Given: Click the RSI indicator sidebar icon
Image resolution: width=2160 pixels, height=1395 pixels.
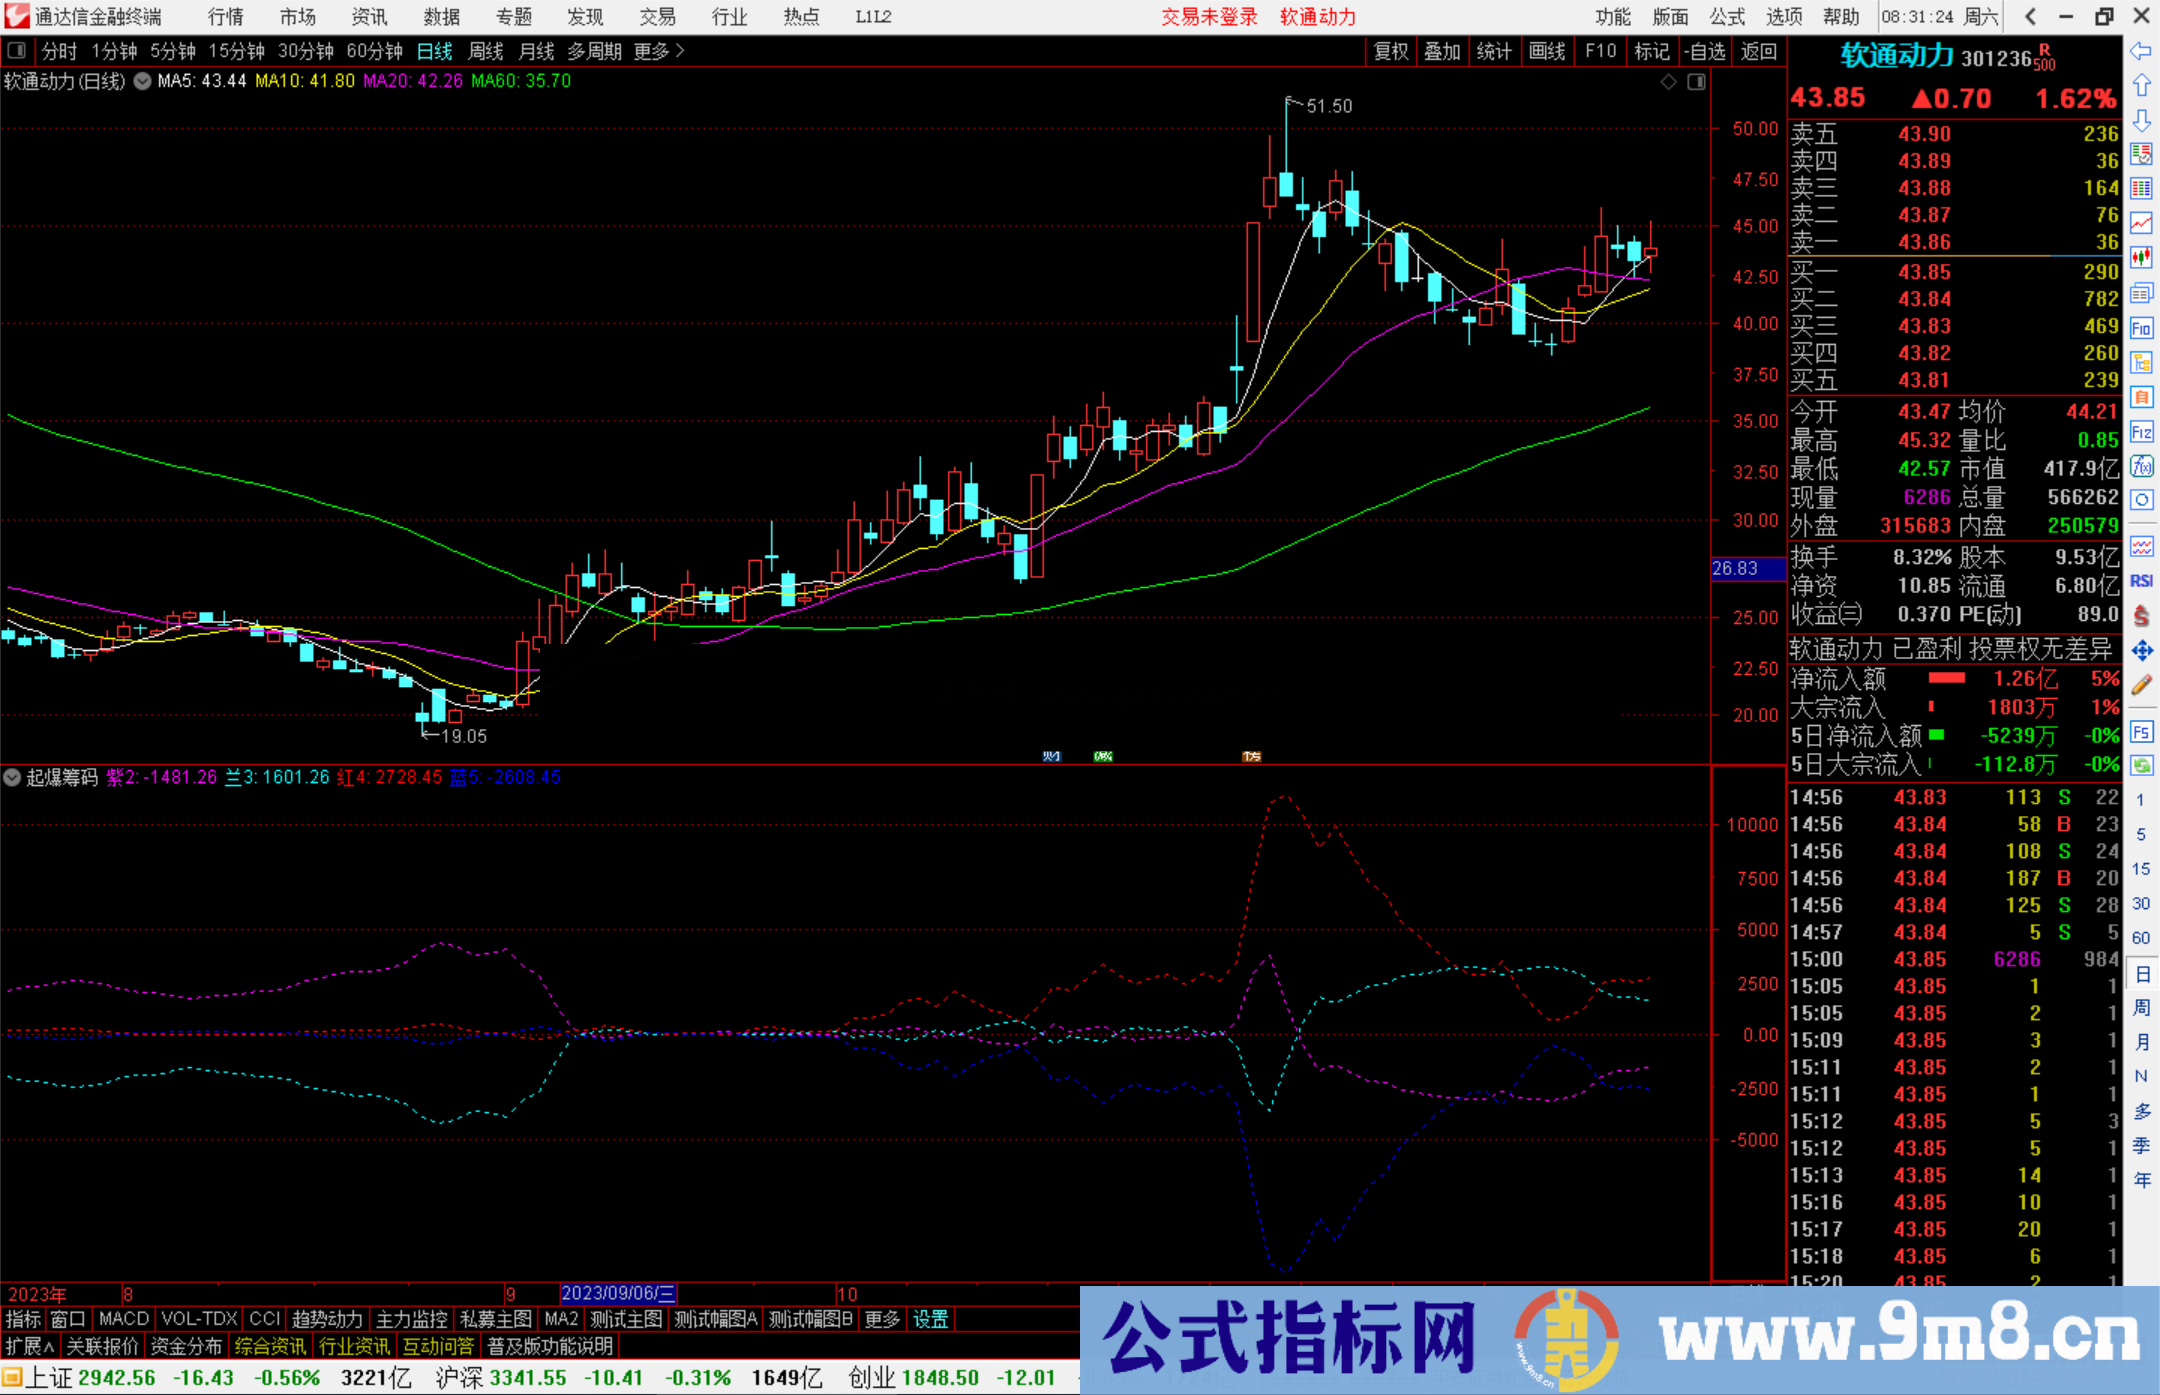Looking at the screenshot, I should 2141,581.
